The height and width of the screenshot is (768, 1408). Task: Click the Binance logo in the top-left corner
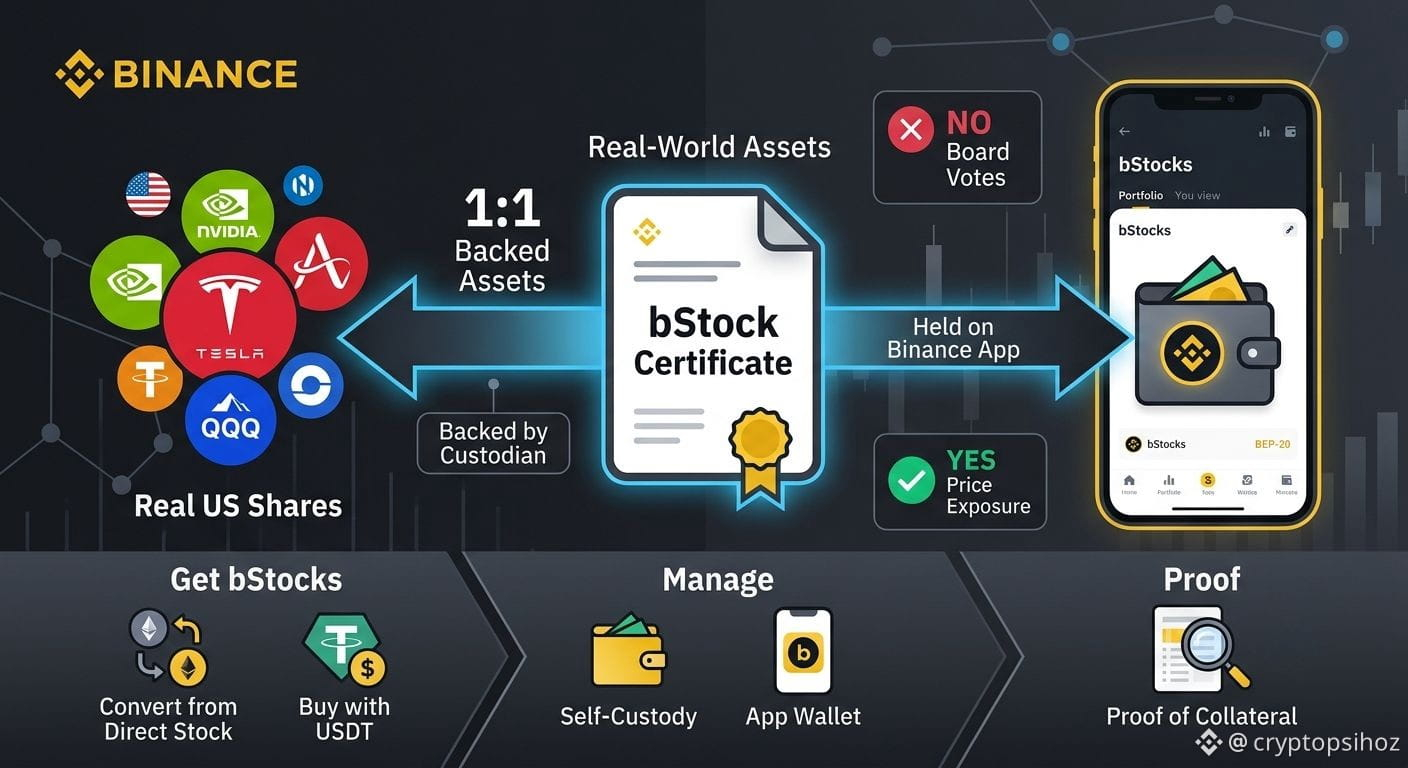click(176, 74)
